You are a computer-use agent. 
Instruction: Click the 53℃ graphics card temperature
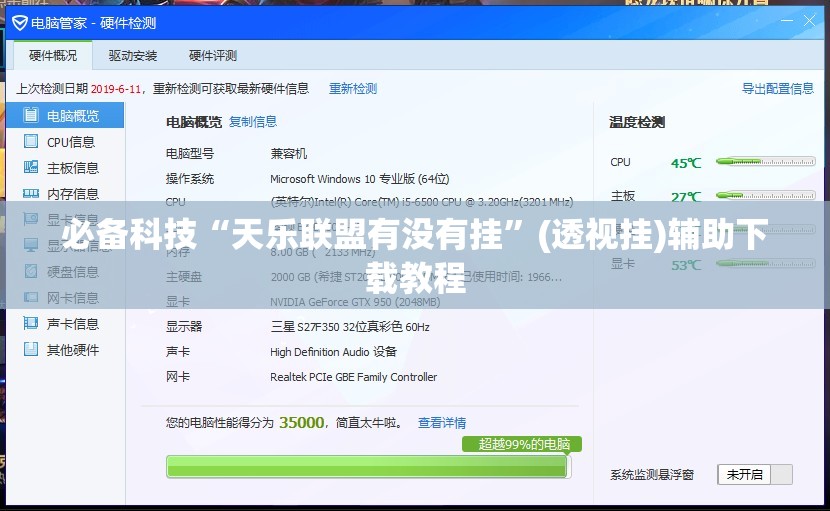685,265
